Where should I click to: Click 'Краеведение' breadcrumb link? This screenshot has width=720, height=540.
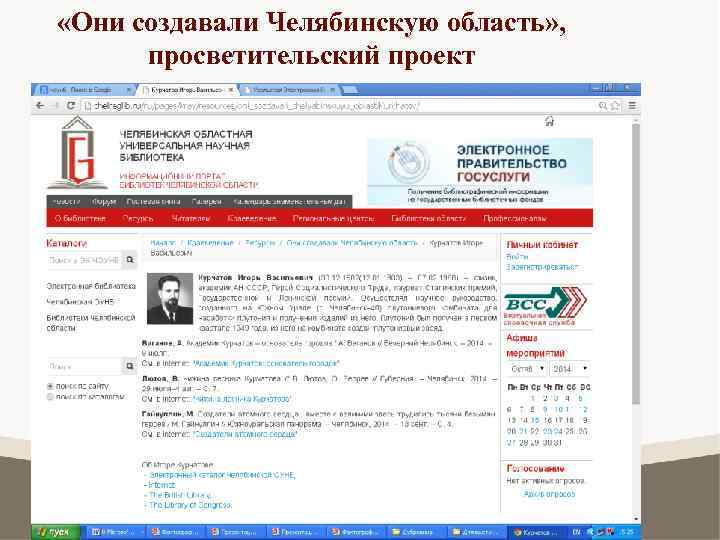point(210,242)
